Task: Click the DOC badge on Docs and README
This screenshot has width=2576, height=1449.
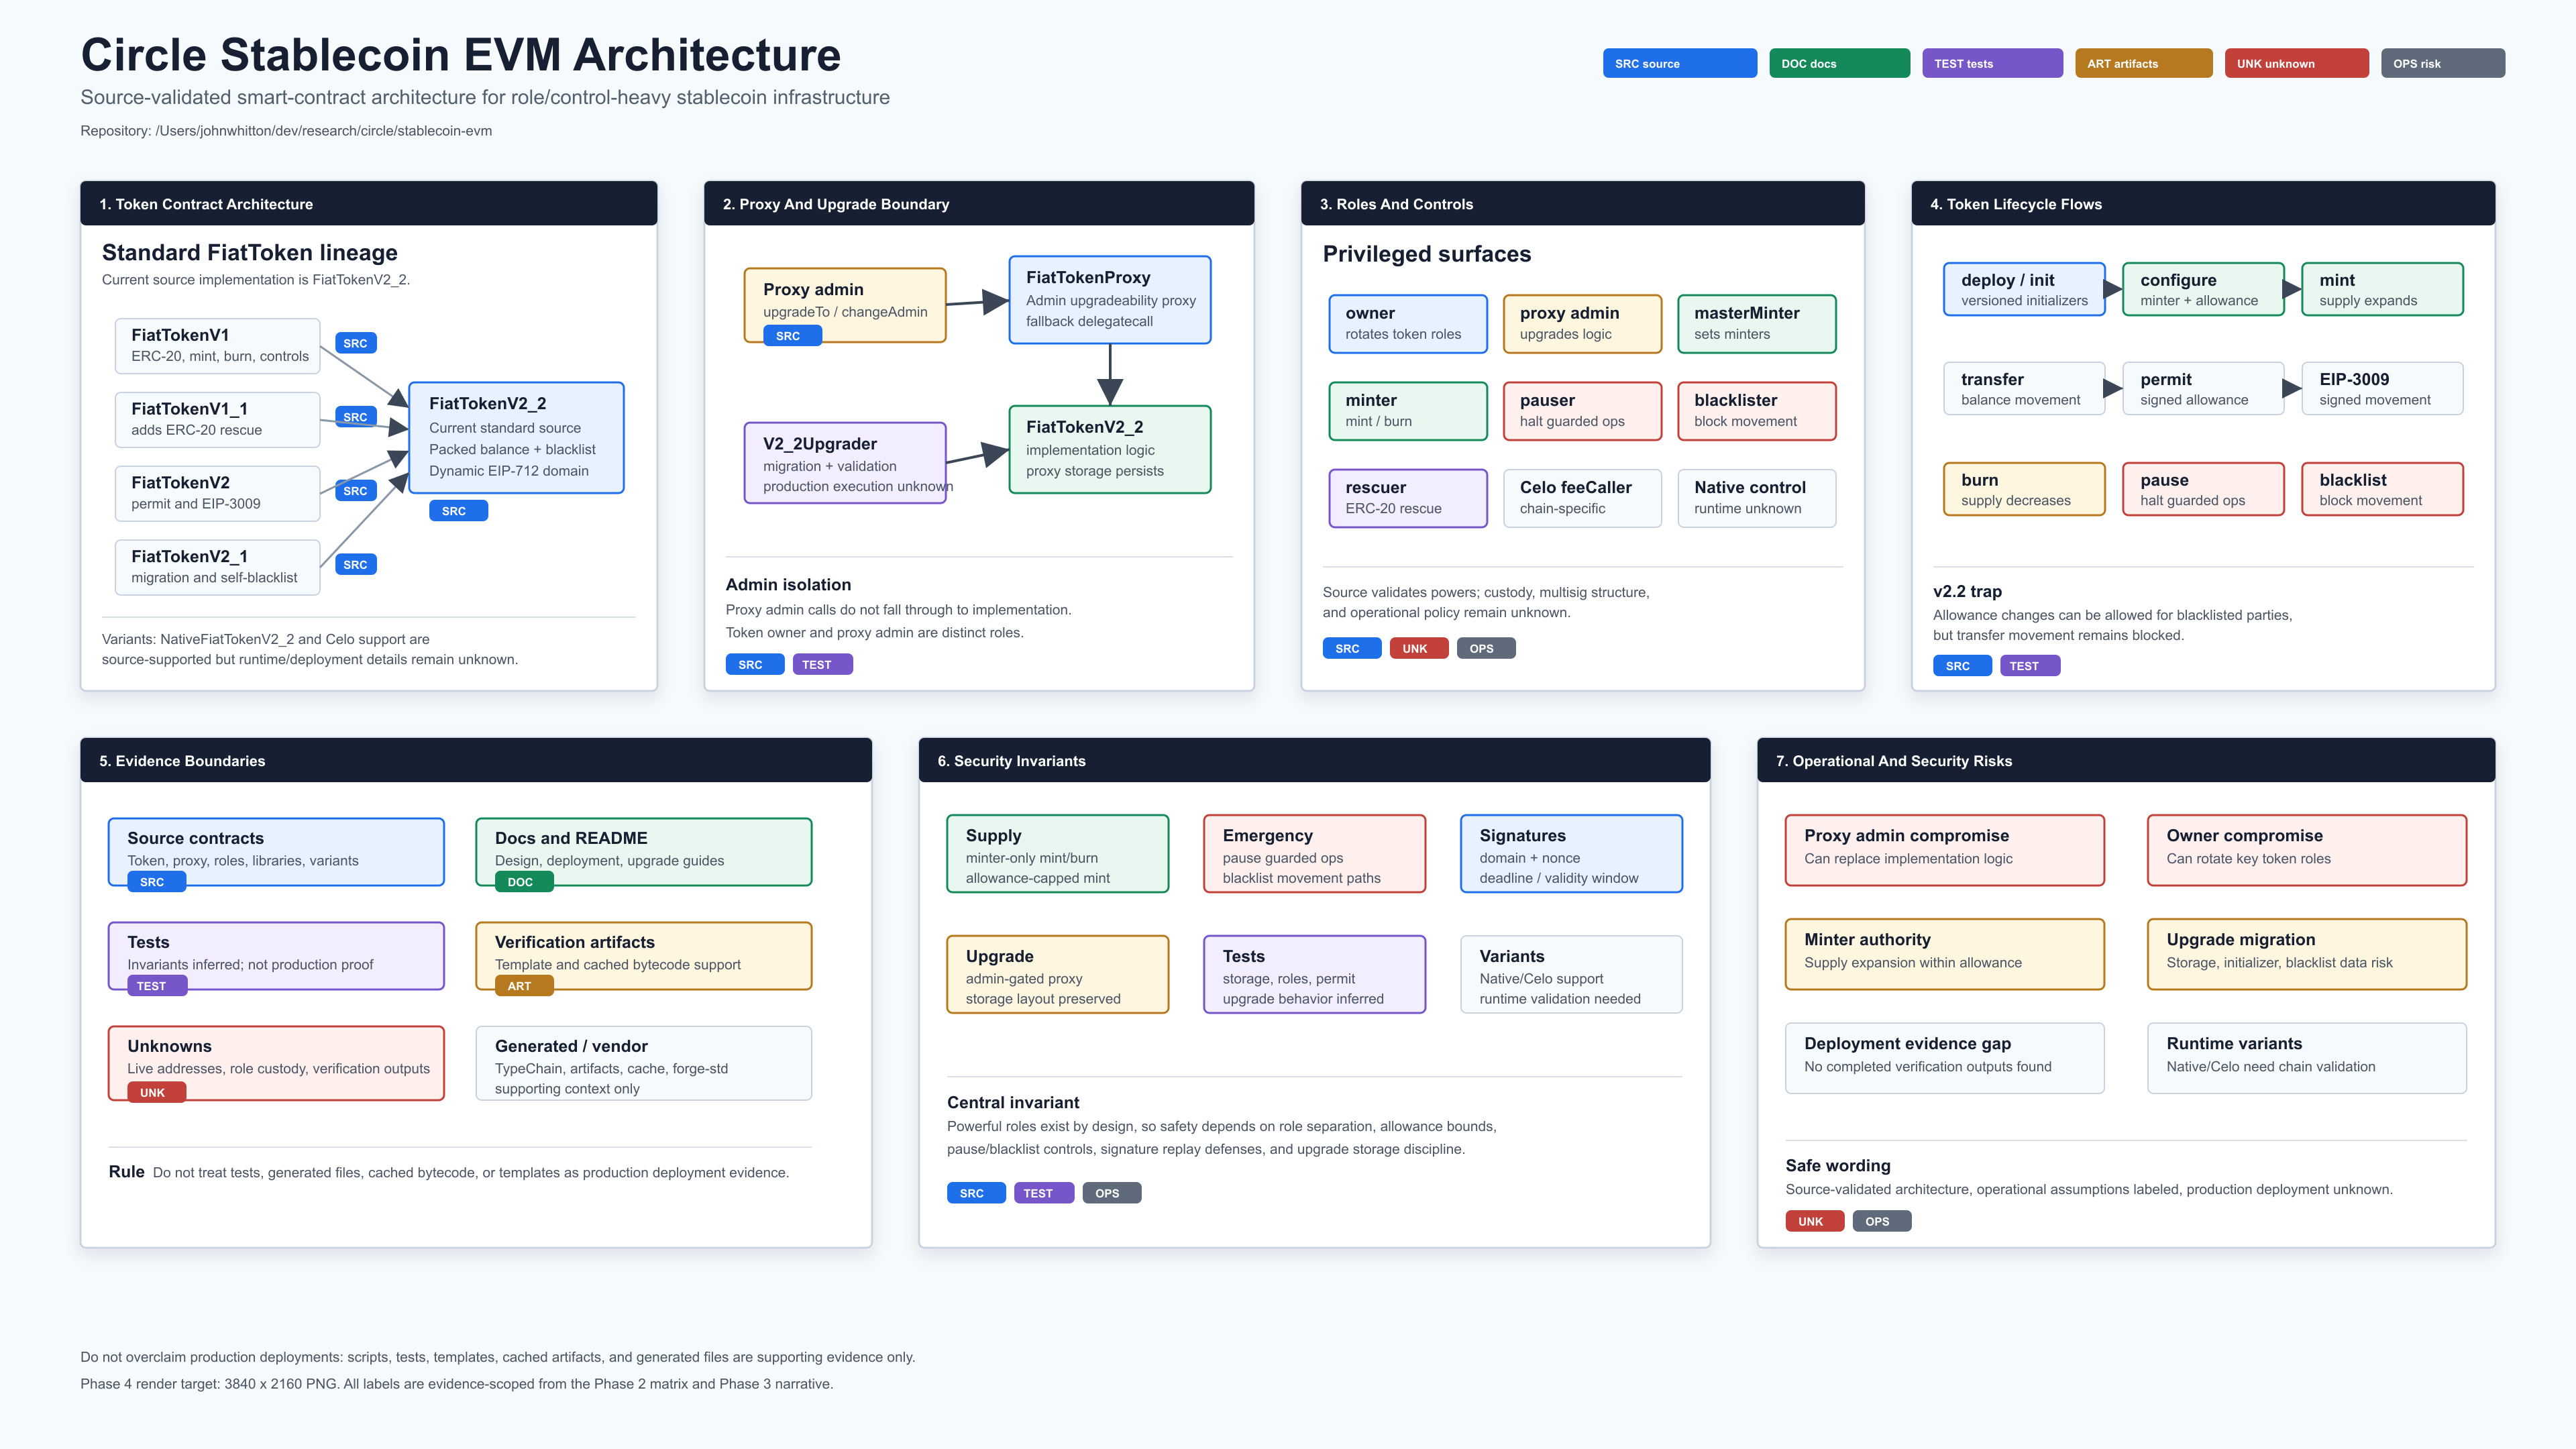Action: [524, 882]
